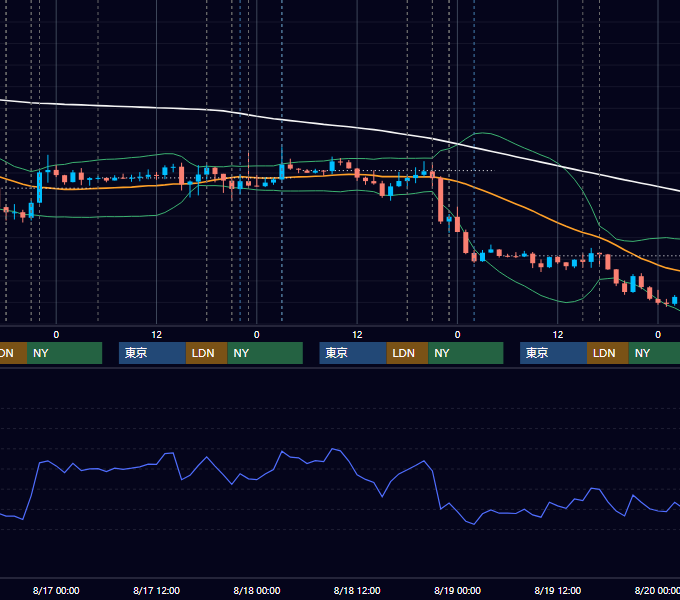Click the 8/17 12:00 date label
This screenshot has width=680, height=600.
coord(156,590)
